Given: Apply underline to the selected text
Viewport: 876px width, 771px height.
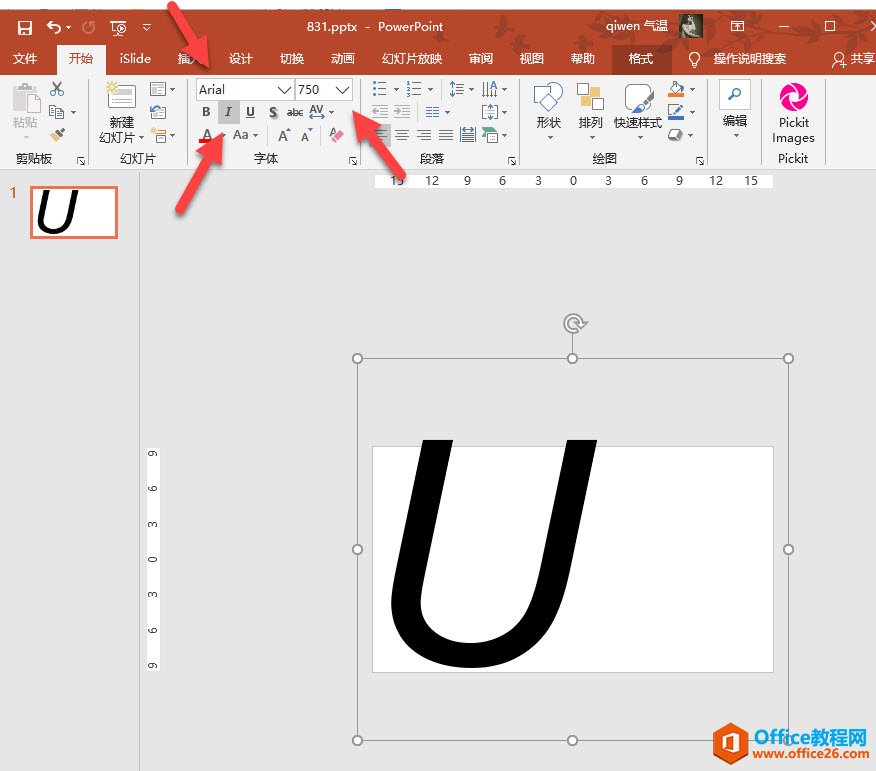Looking at the screenshot, I should click(x=249, y=112).
